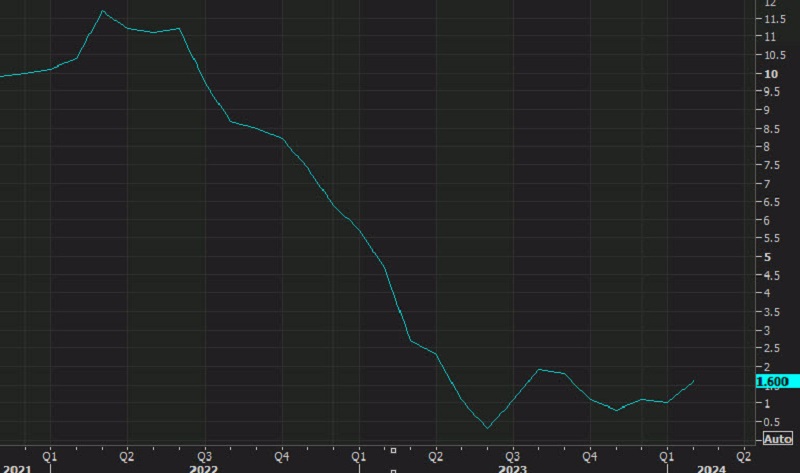Click the upper small square handle on time axis
This screenshot has width=800, height=473.
(393, 450)
